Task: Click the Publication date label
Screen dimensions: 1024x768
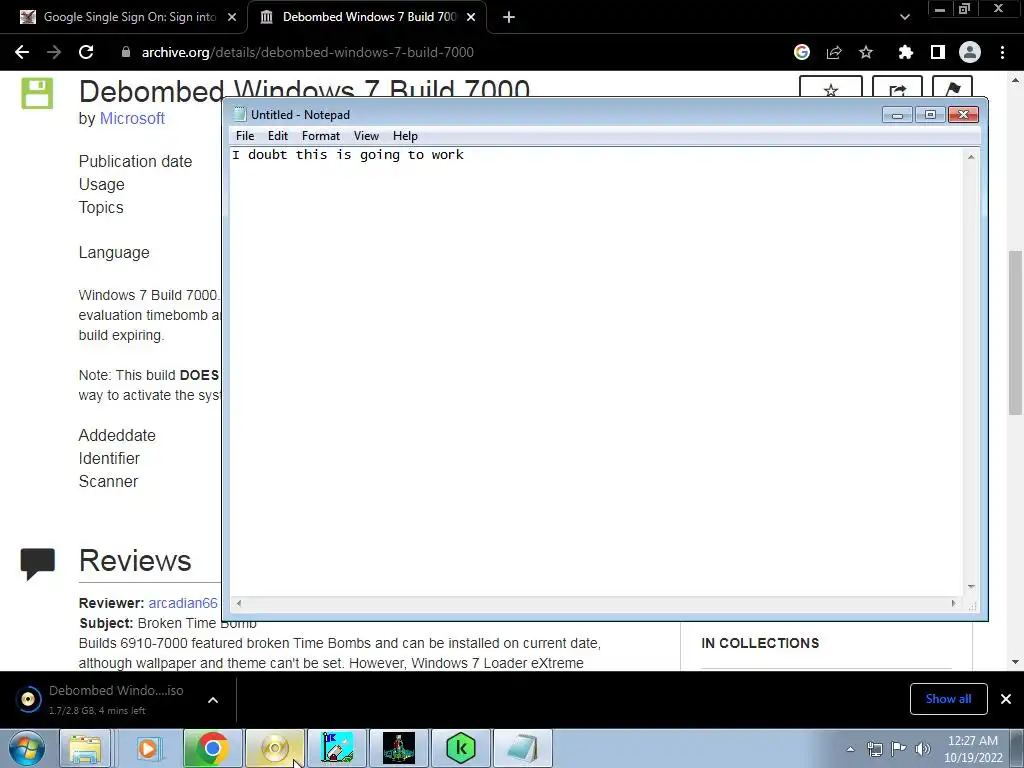Action: point(135,161)
